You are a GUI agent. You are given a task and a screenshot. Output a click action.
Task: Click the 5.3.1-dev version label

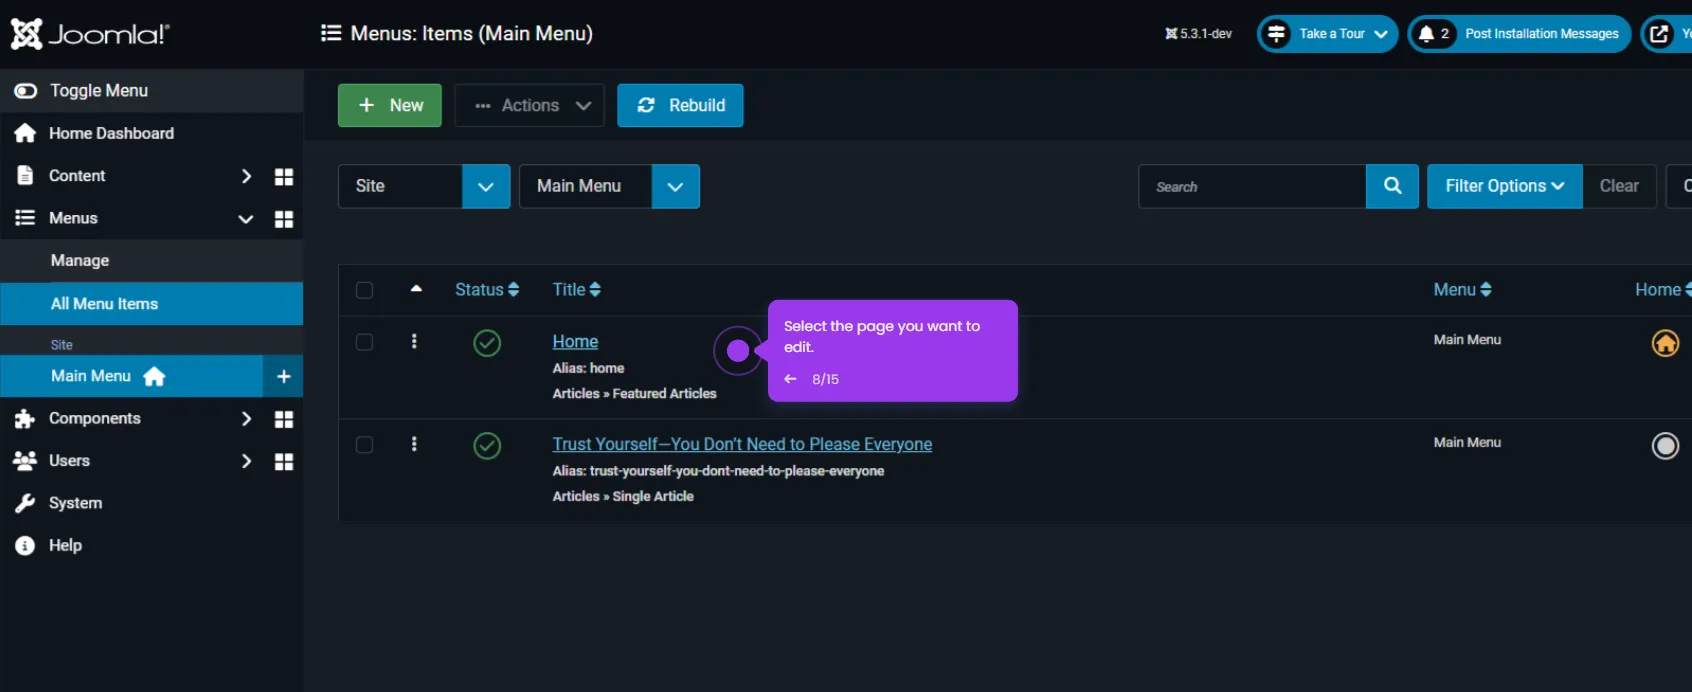pyautogui.click(x=1198, y=34)
